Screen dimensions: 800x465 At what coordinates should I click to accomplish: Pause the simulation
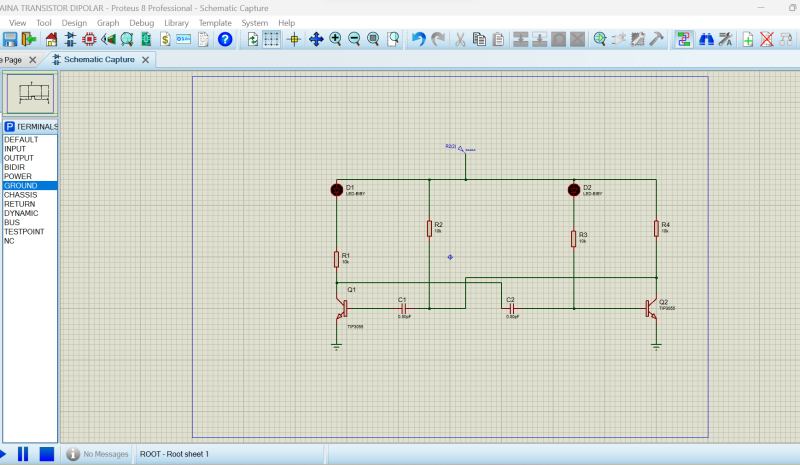point(23,454)
